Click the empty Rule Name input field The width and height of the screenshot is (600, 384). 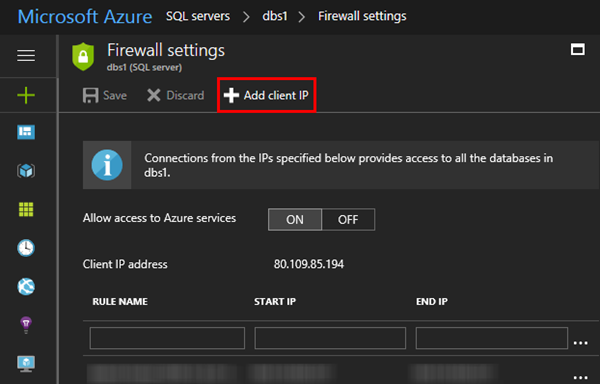click(x=167, y=338)
